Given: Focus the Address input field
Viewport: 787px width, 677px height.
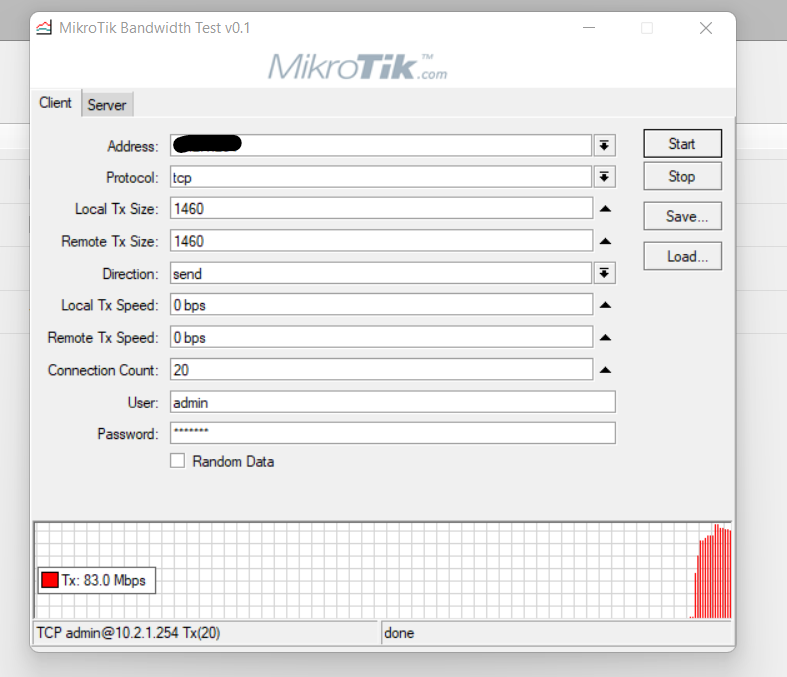Looking at the screenshot, I should [x=381, y=146].
